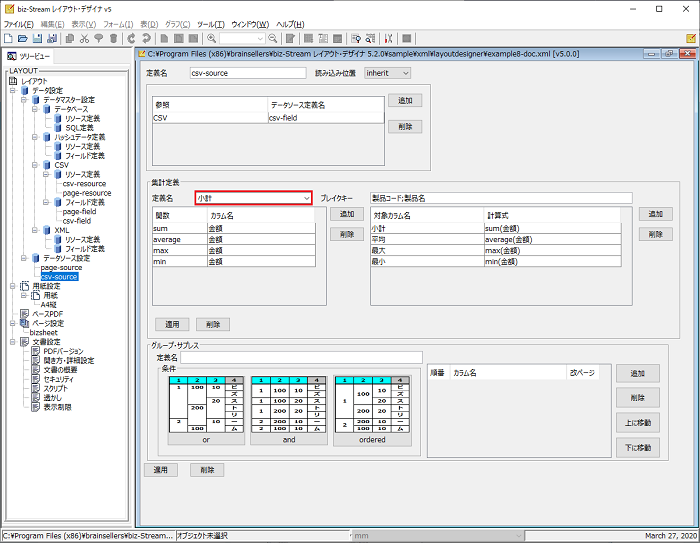The height and width of the screenshot is (543, 700).
Task: Click the redo arrow icon
Action: 146,38
